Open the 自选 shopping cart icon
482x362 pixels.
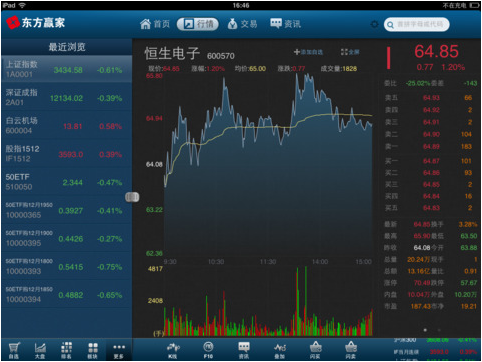pyautogui.click(x=14, y=350)
